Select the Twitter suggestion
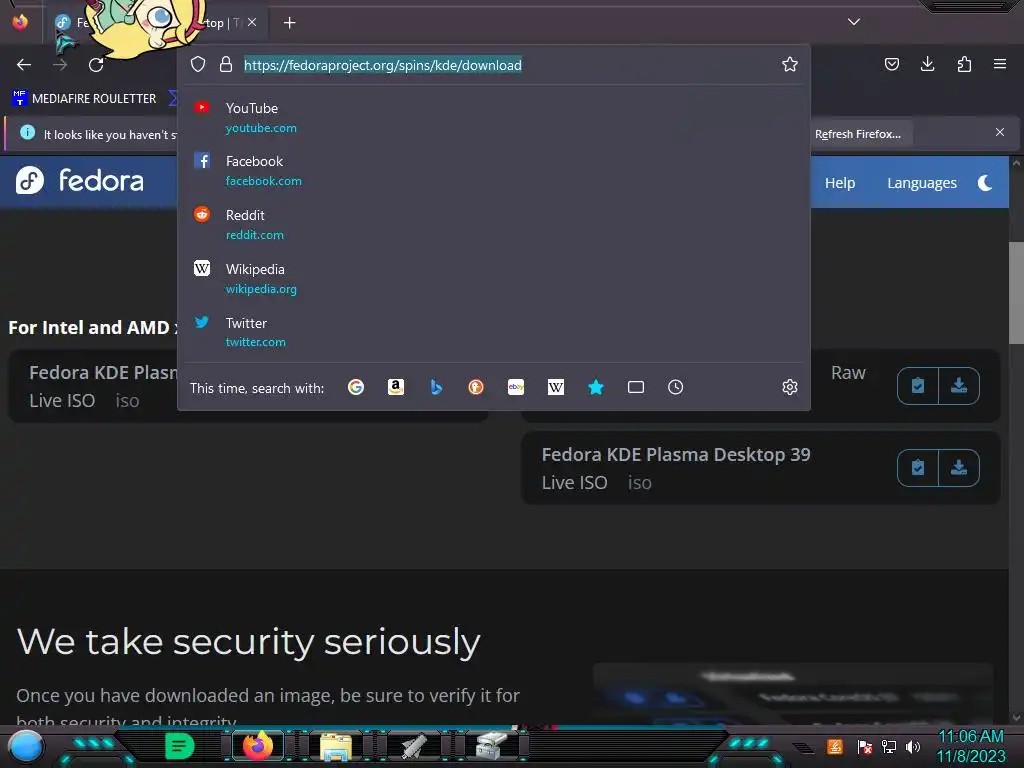 pyautogui.click(x=494, y=332)
